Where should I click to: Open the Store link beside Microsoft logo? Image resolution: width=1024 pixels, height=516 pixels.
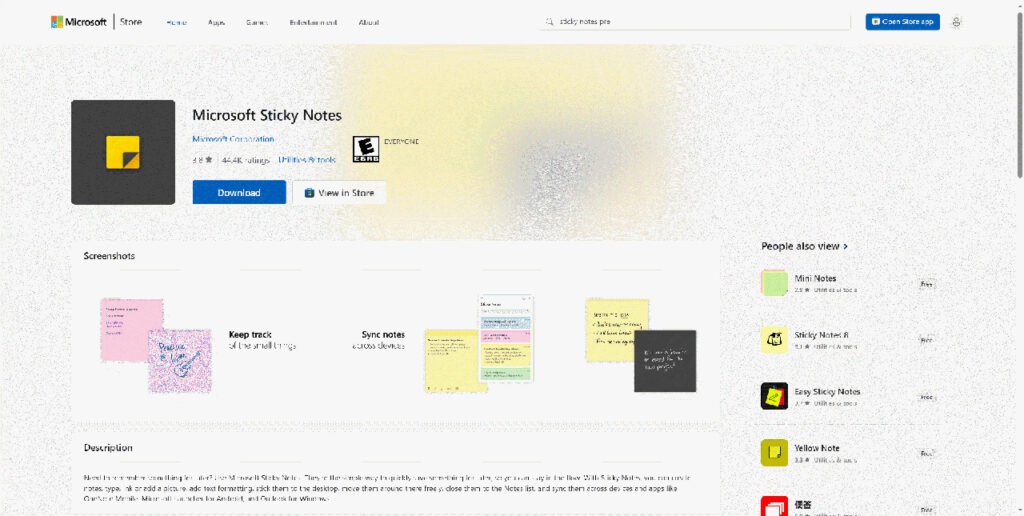click(131, 22)
